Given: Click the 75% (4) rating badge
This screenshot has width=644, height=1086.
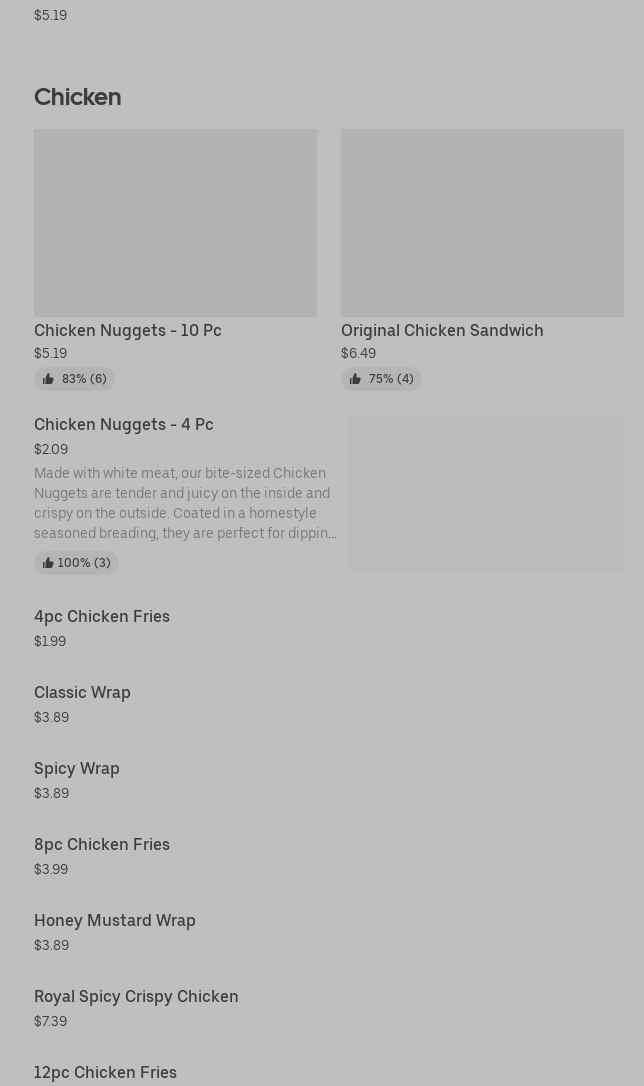Looking at the screenshot, I should coord(391,379).
